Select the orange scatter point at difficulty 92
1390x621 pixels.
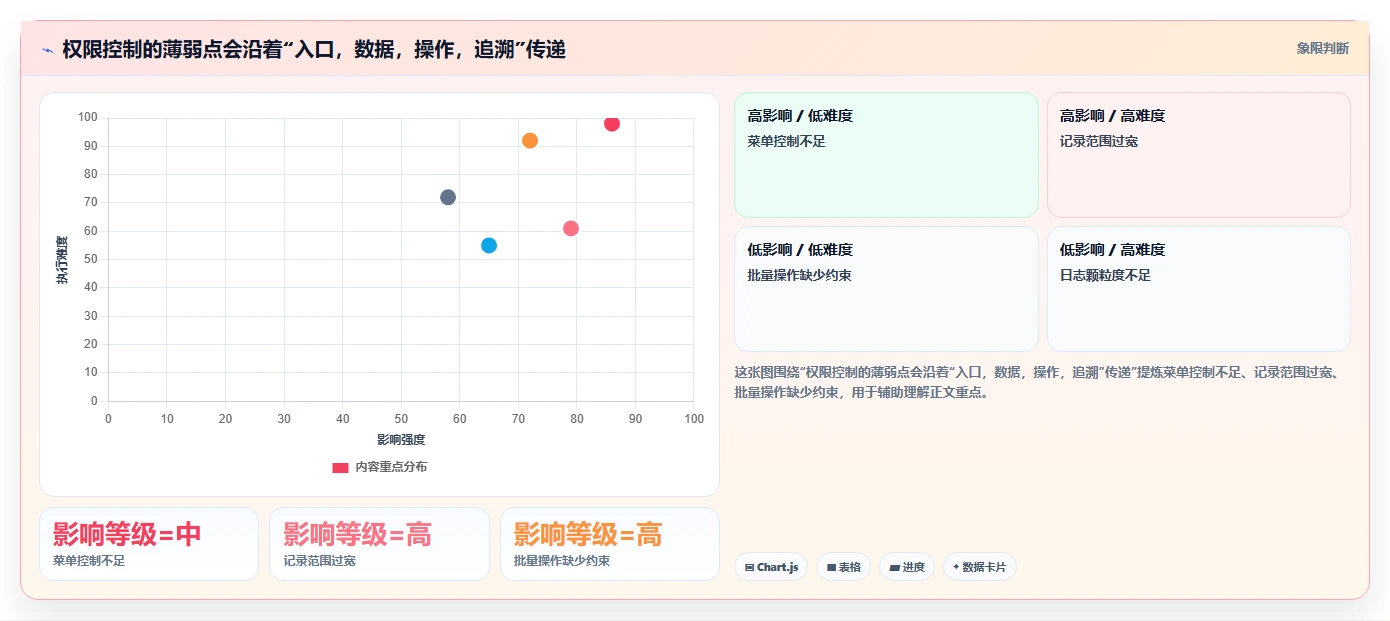pyautogui.click(x=530, y=141)
